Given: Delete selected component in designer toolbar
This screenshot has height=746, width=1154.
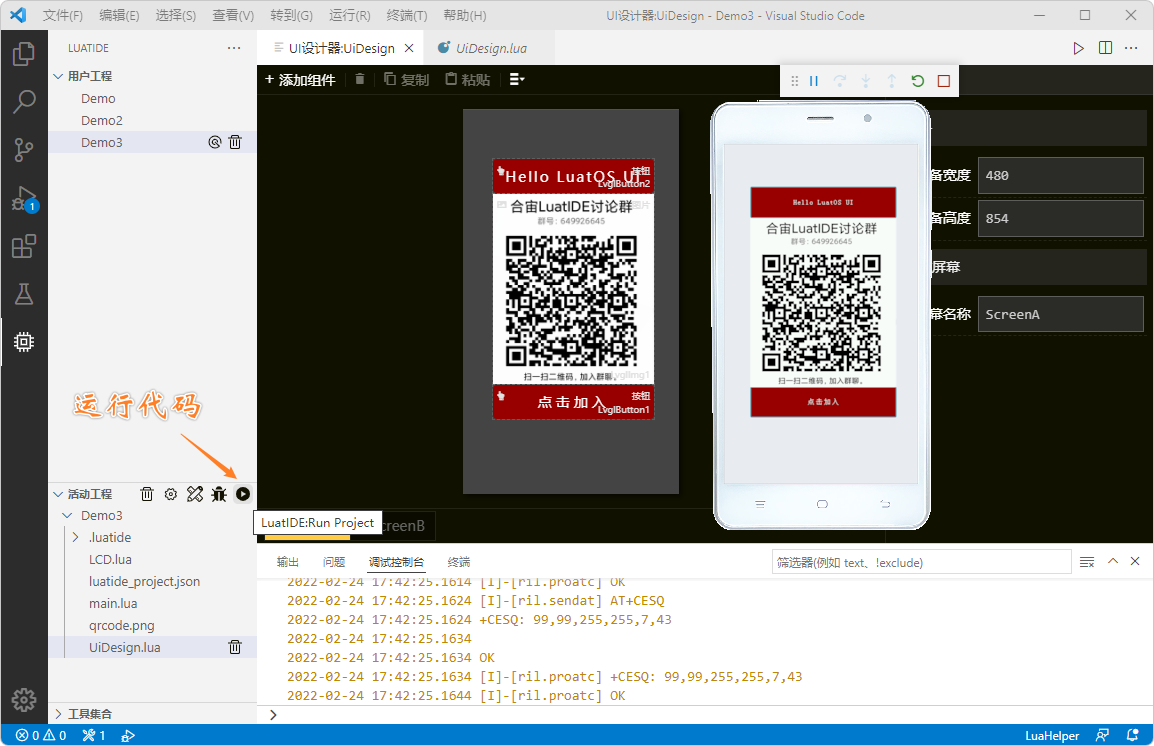Looking at the screenshot, I should tap(360, 79).
